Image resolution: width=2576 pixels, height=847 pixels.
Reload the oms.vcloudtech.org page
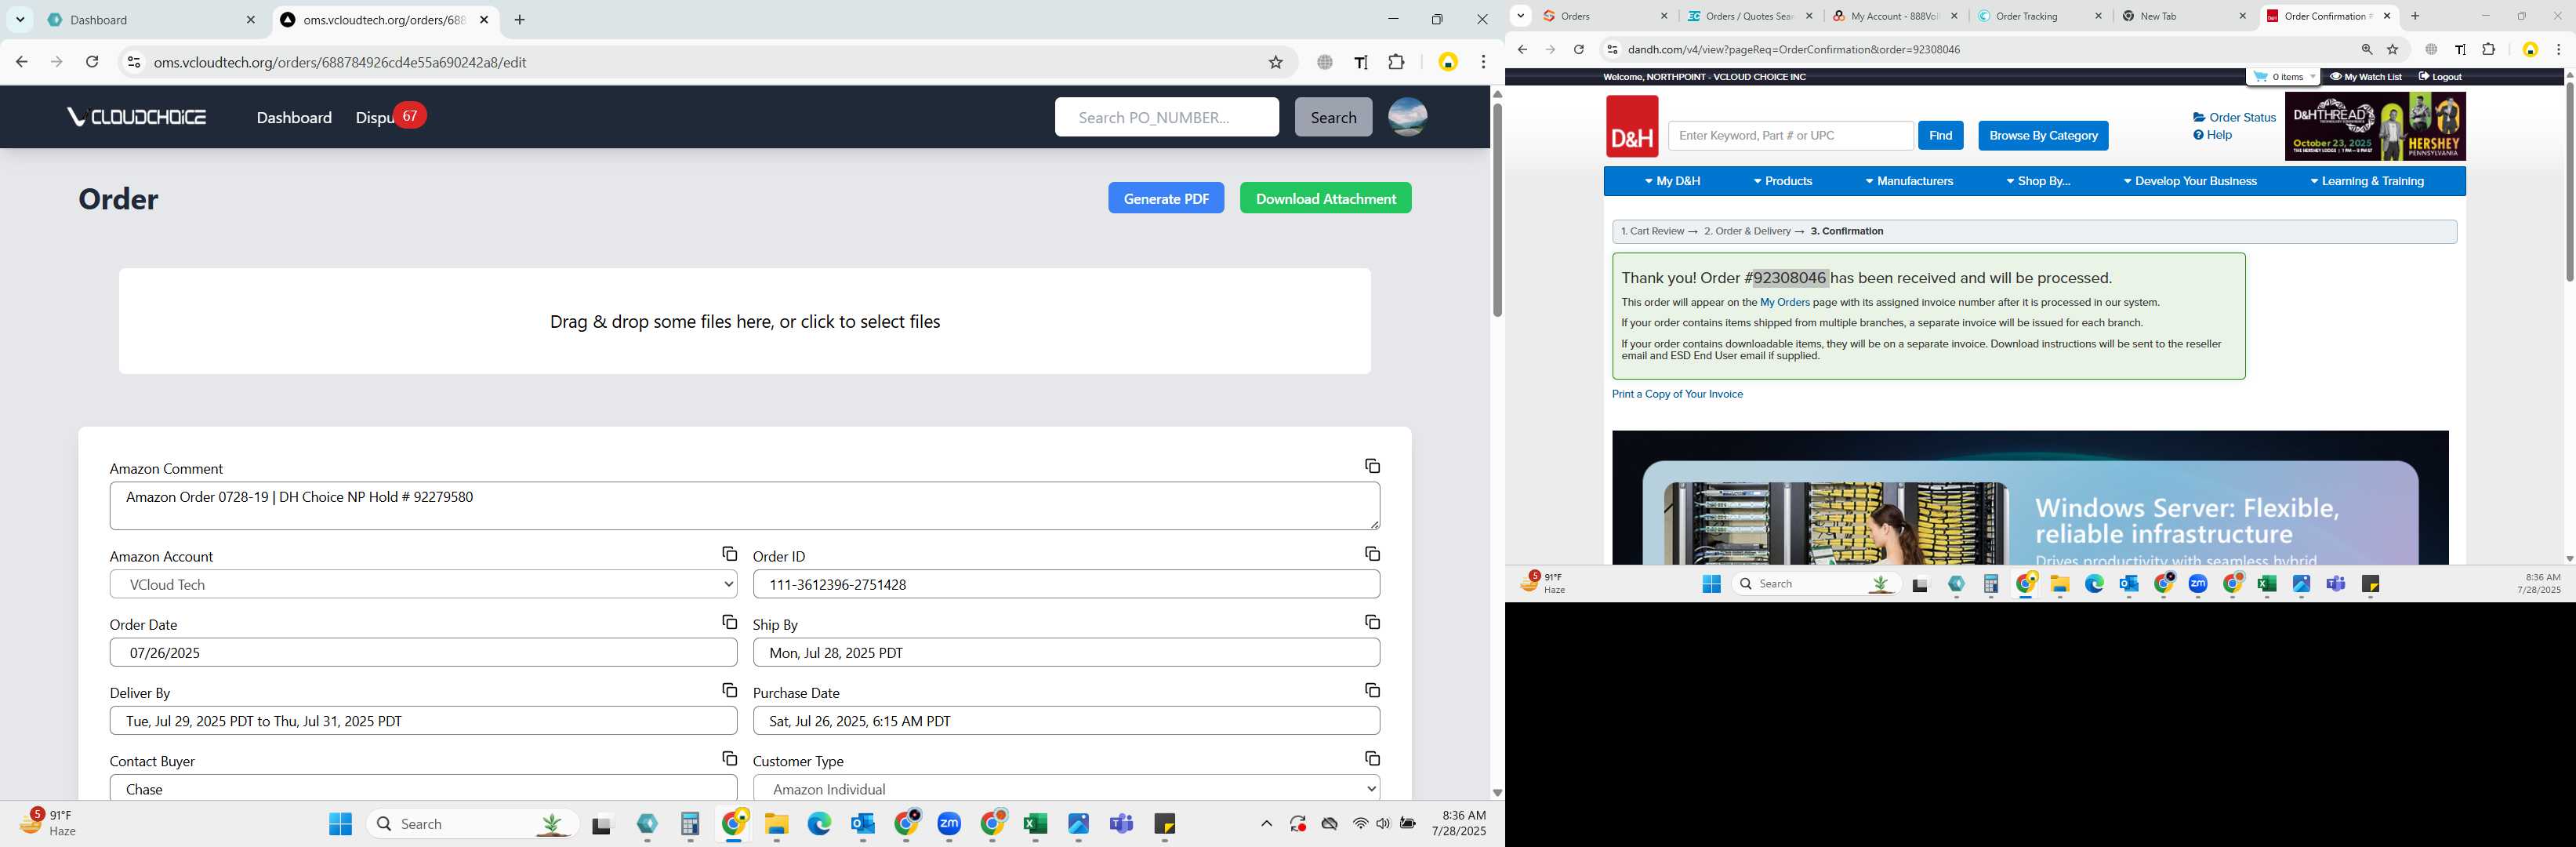[x=92, y=62]
